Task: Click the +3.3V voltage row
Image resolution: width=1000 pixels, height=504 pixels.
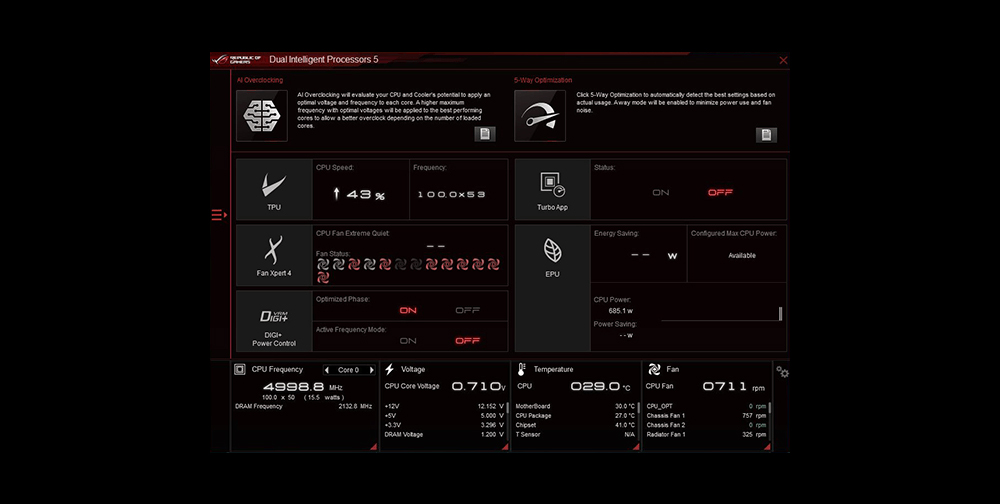Action: coord(444,425)
